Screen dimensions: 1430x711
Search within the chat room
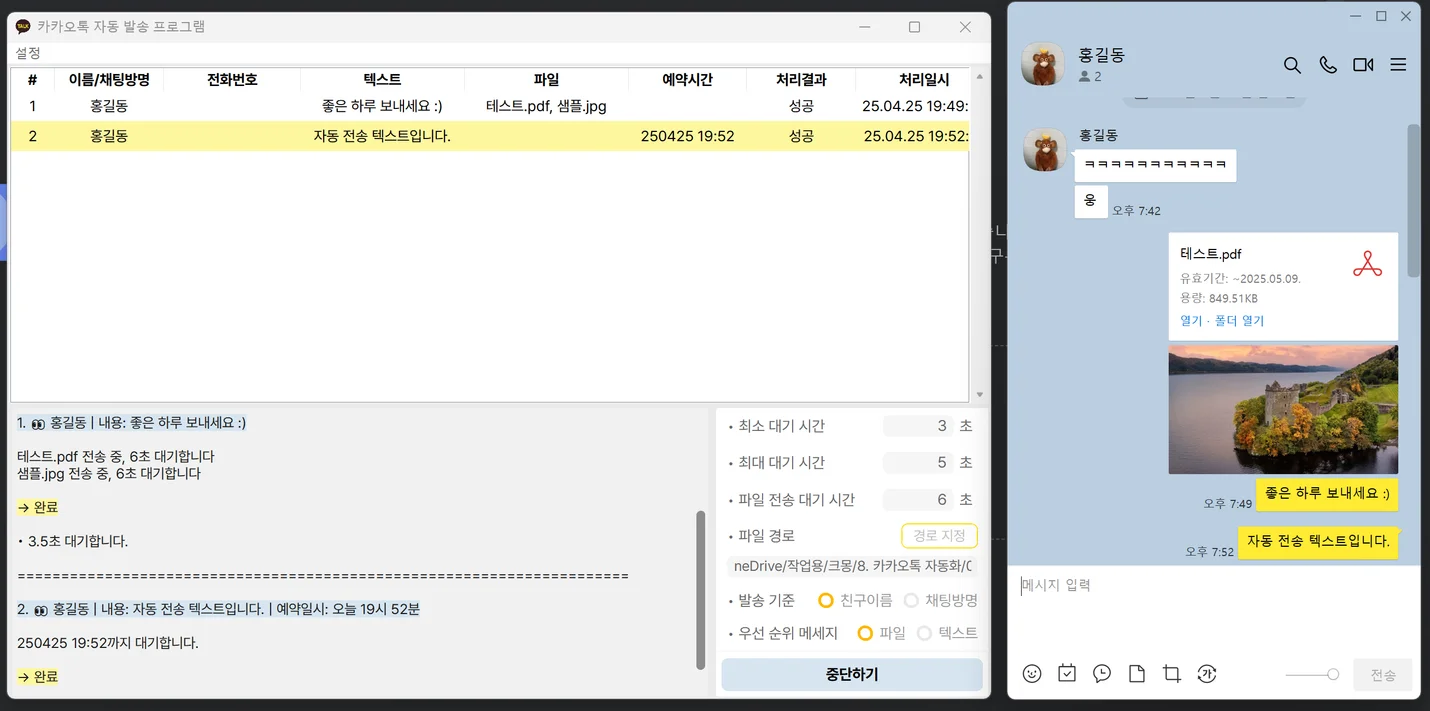coord(1292,65)
